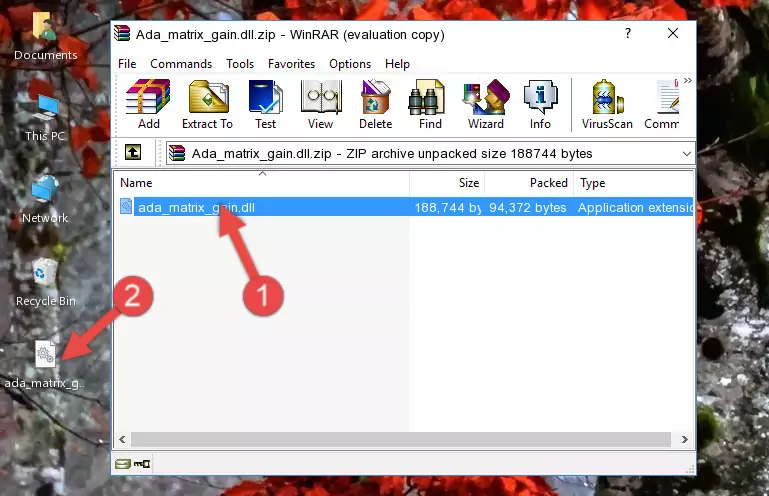
Task: Click the WinRAR title bar app icon
Action: 122,34
